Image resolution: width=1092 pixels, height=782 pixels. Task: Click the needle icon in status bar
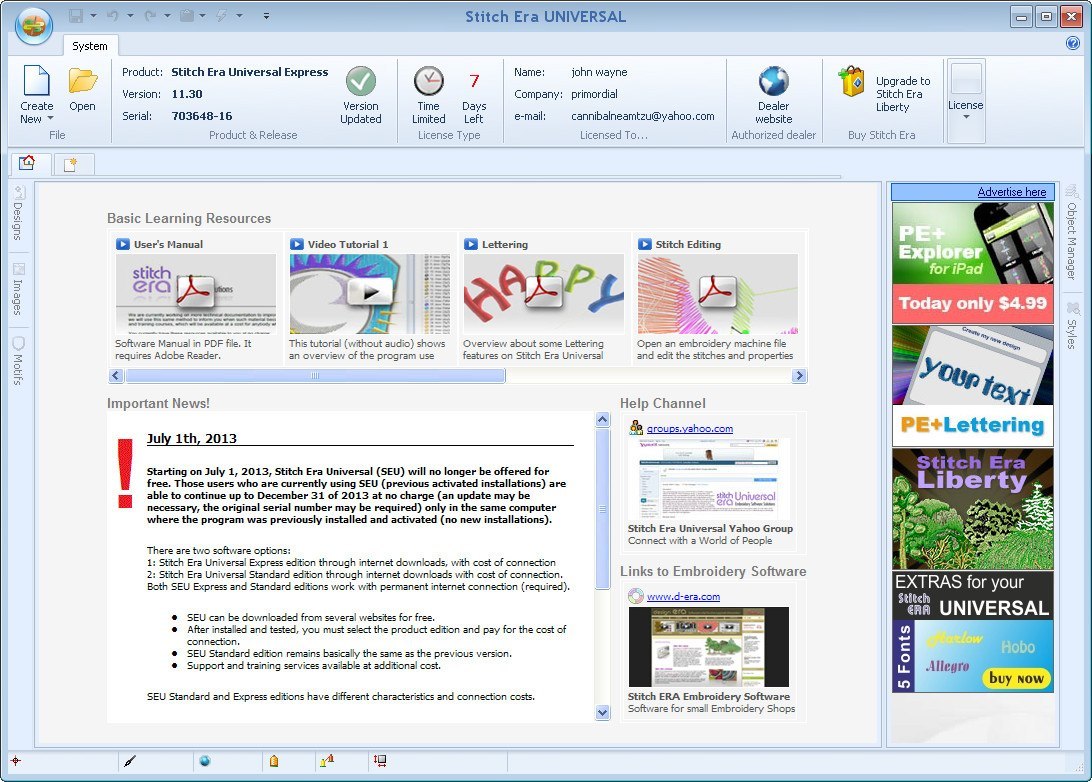point(130,761)
